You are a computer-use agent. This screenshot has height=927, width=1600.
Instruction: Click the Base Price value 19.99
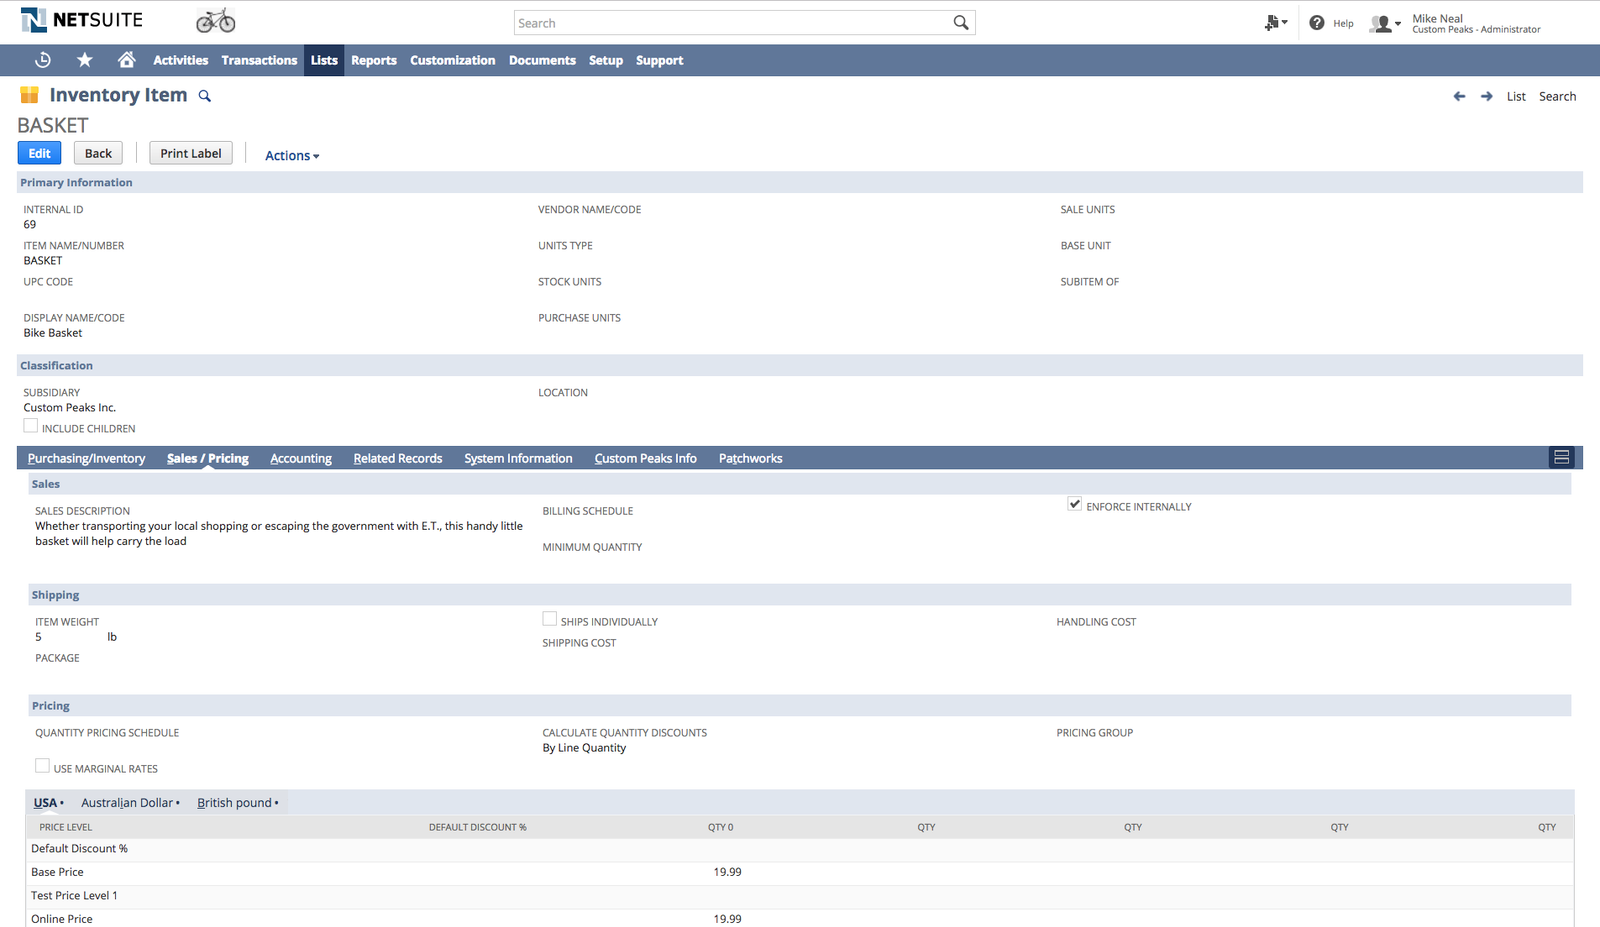coord(727,872)
